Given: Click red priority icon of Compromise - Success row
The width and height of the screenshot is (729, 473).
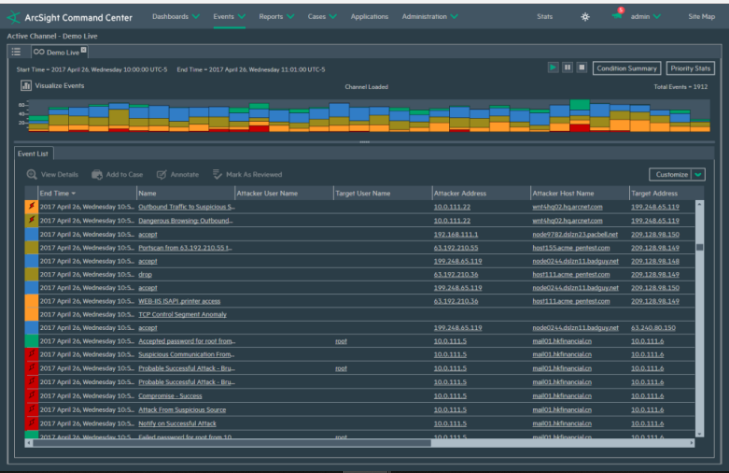Looking at the screenshot, I should click(x=32, y=396).
